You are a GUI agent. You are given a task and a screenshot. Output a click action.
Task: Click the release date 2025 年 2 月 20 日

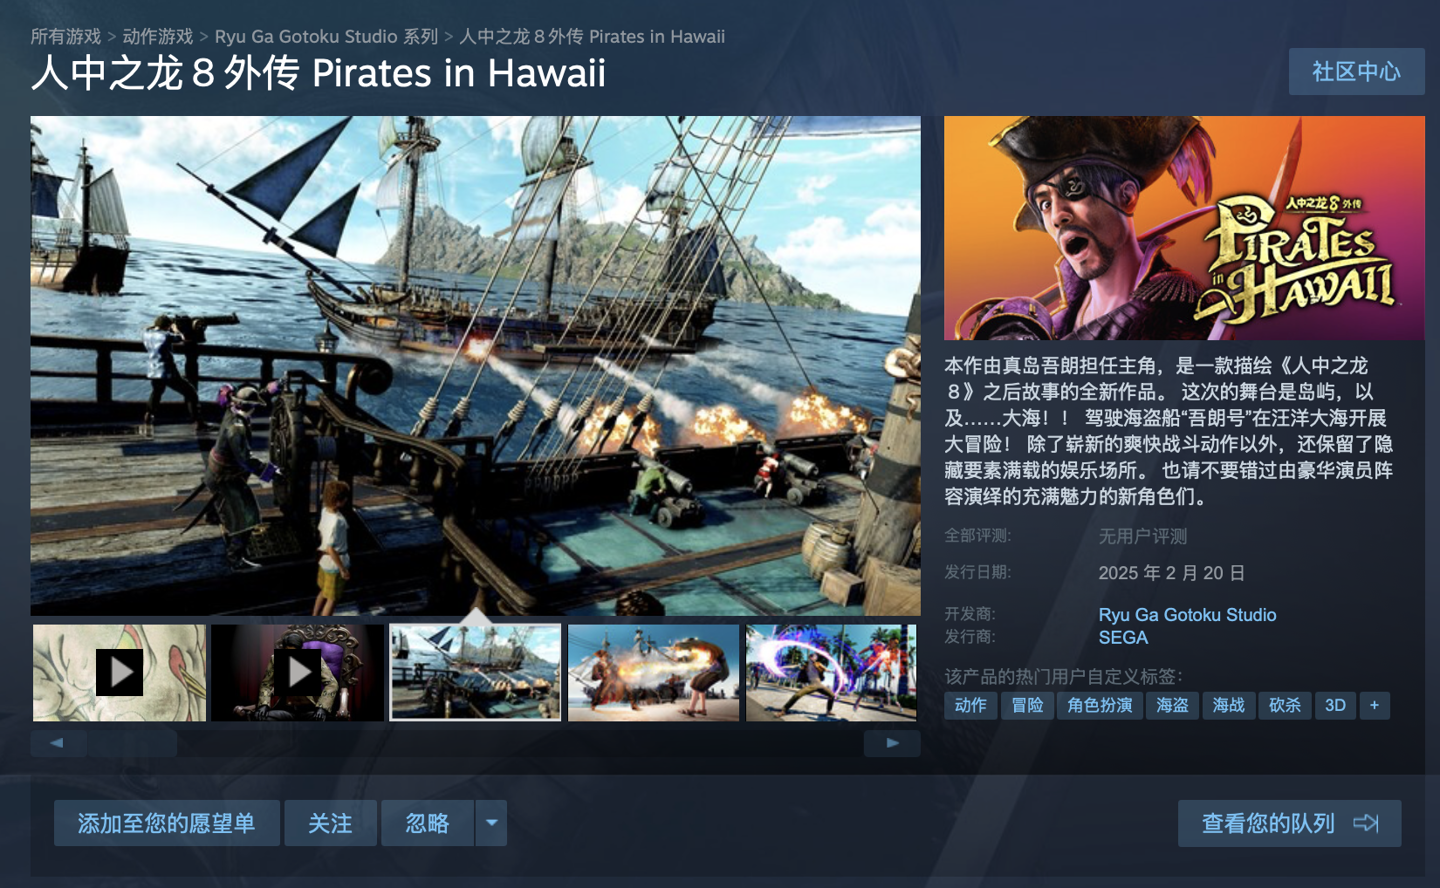pos(1171,573)
